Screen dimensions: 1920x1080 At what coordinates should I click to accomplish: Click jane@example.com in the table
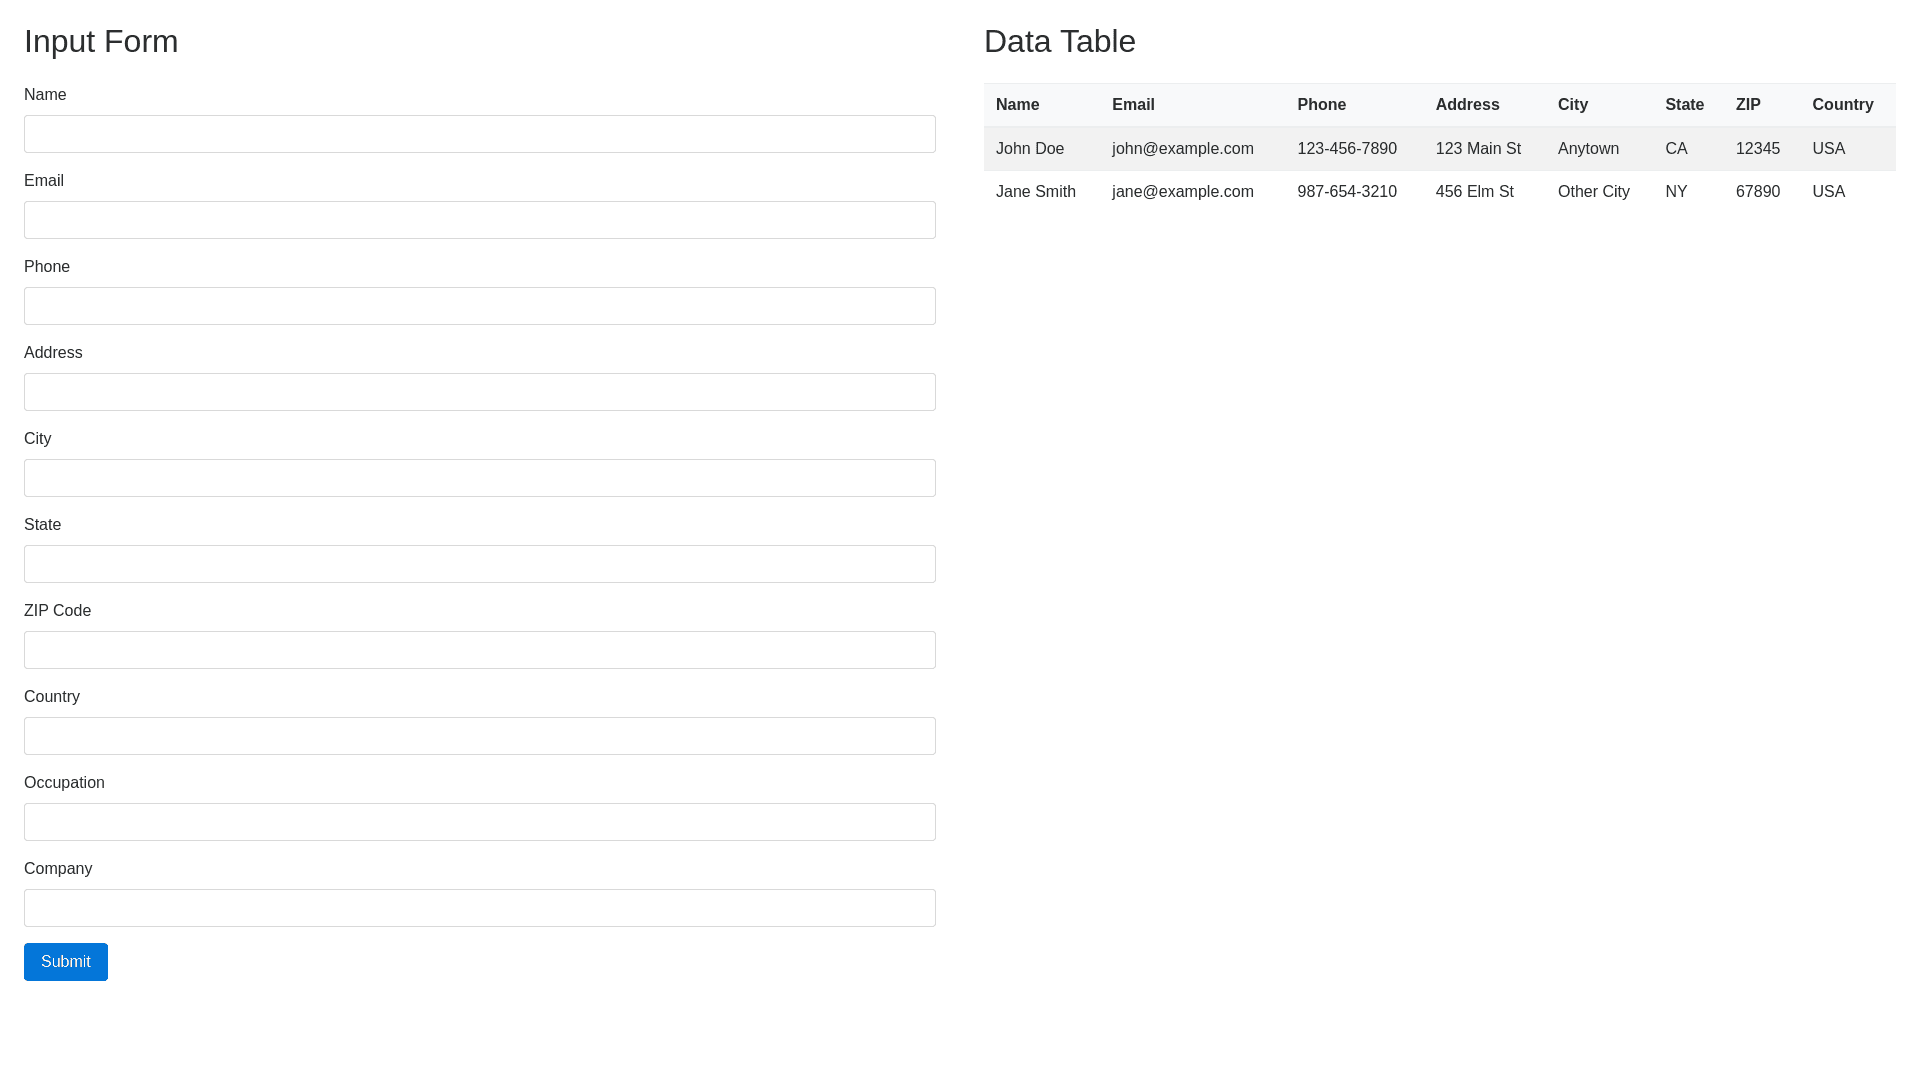[x=1182, y=192]
